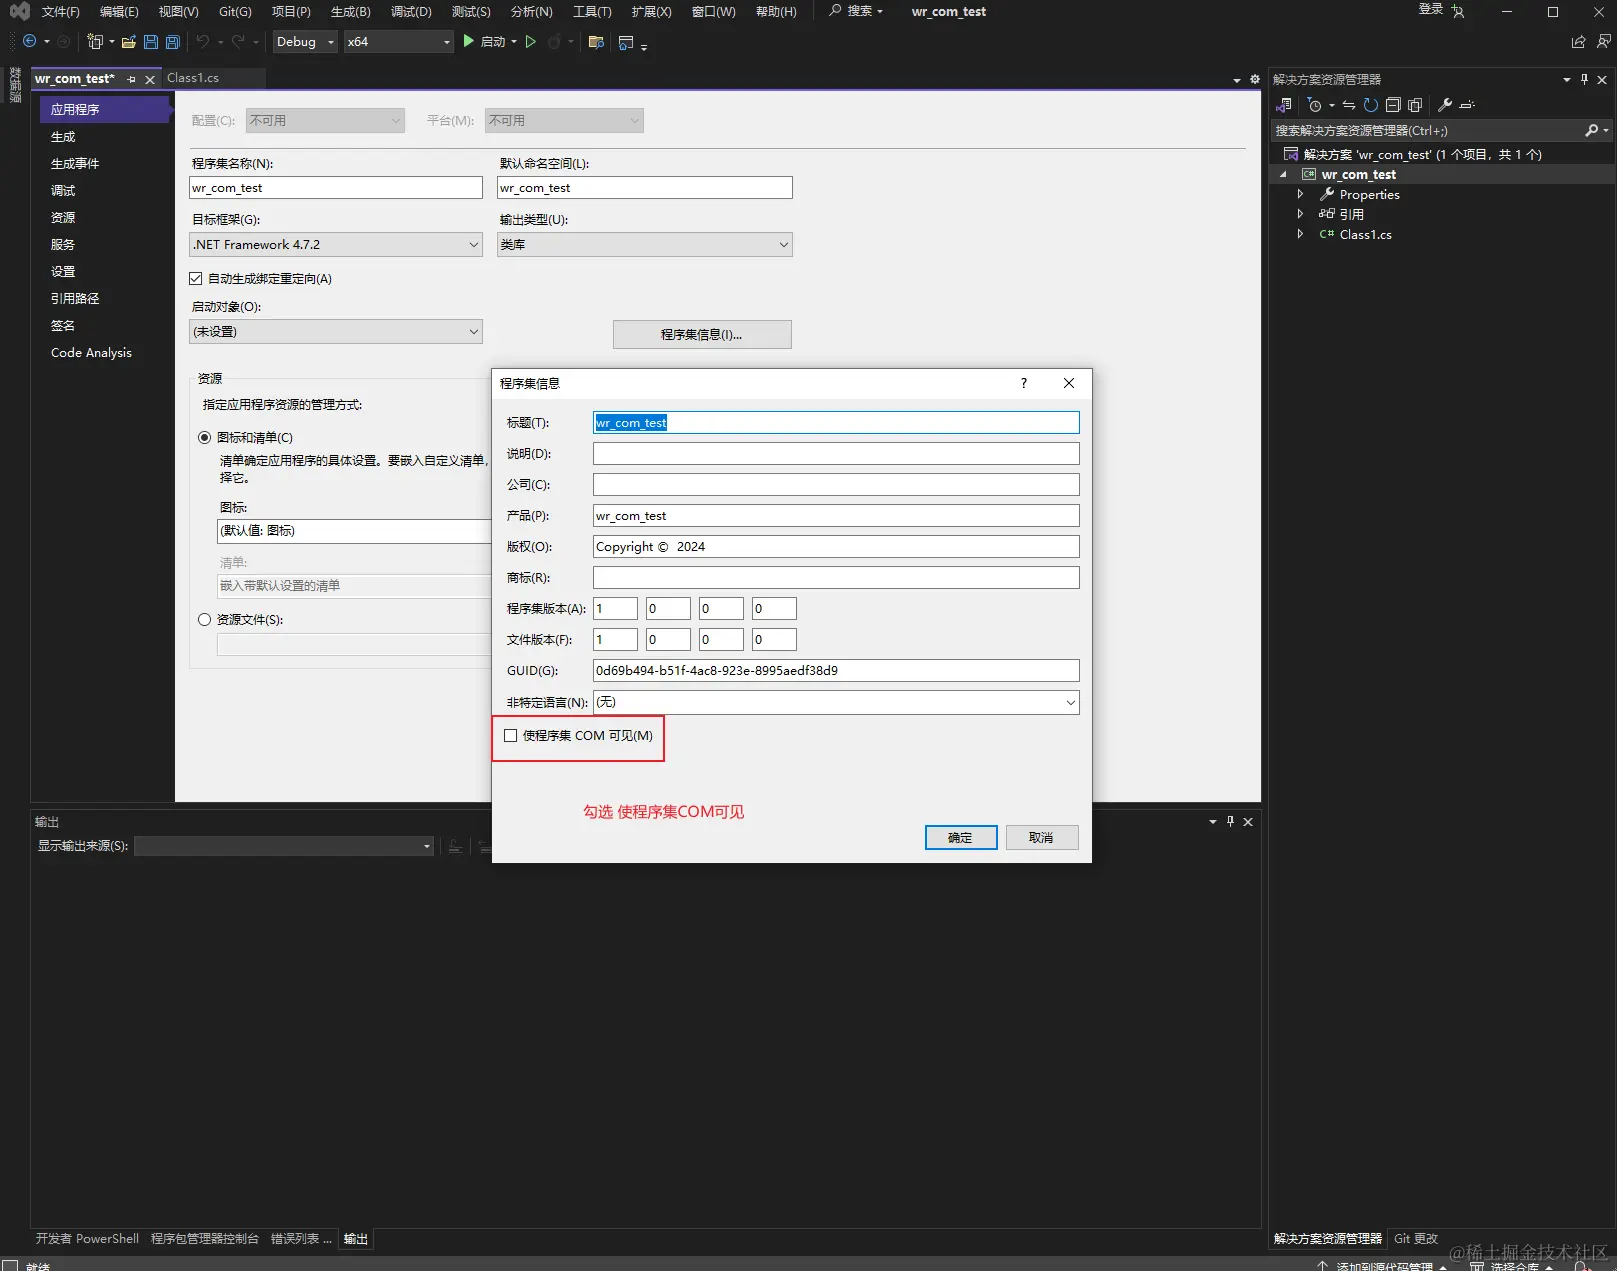Switch to the Git Changes tab
1617x1271 pixels.
pyautogui.click(x=1416, y=1238)
